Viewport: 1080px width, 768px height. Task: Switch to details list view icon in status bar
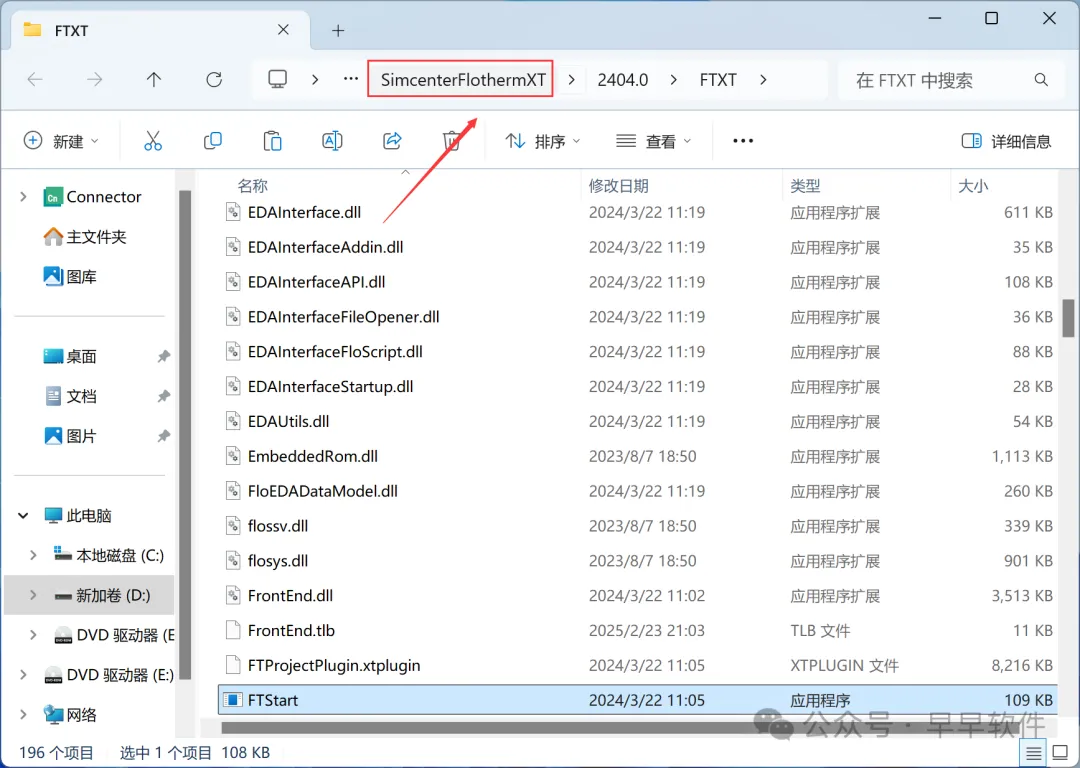(x=1033, y=754)
